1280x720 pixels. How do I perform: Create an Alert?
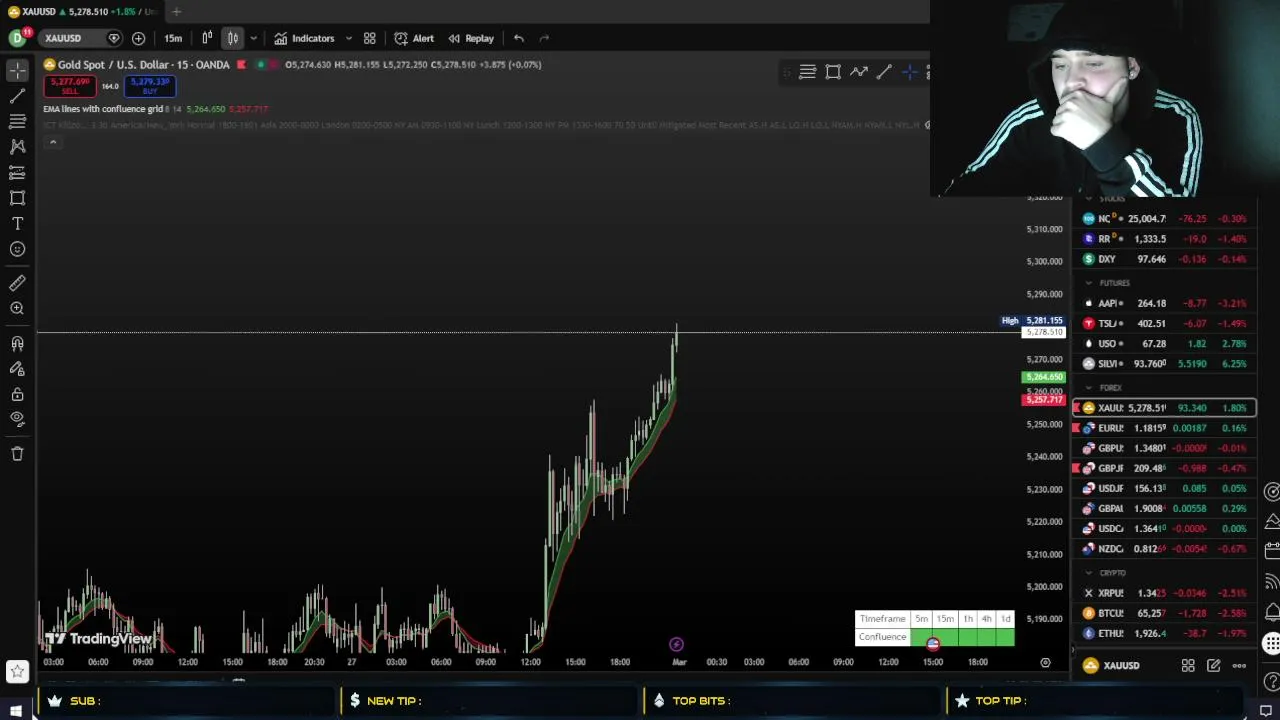pyautogui.click(x=414, y=38)
